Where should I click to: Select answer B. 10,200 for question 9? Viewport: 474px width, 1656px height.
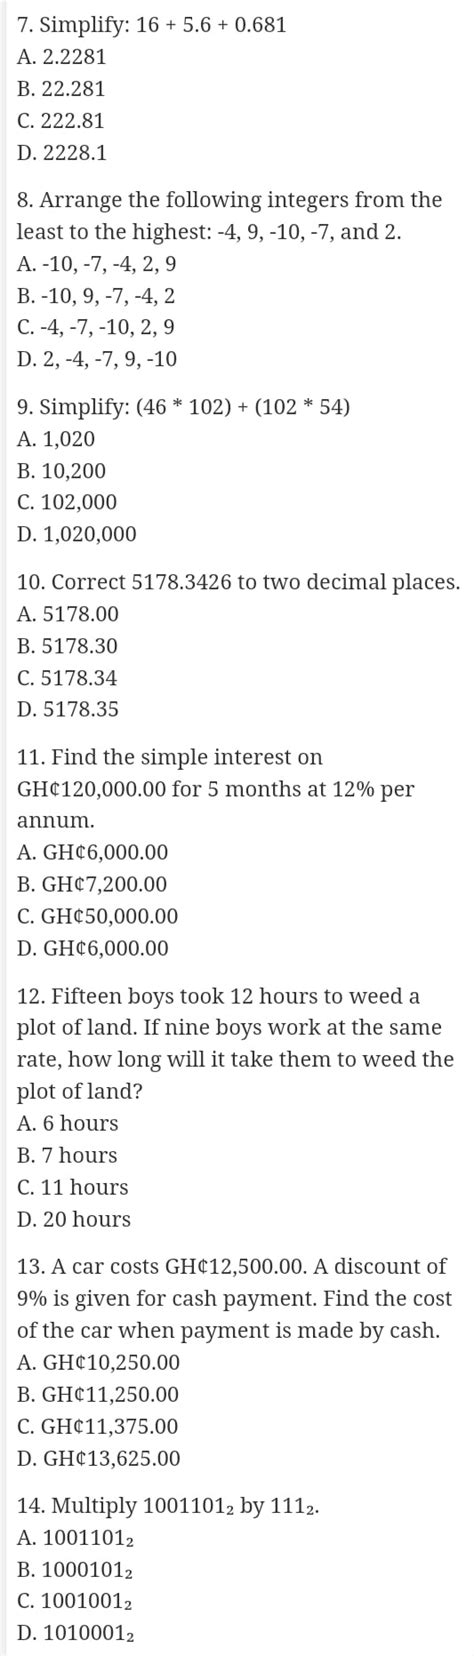coord(61,471)
